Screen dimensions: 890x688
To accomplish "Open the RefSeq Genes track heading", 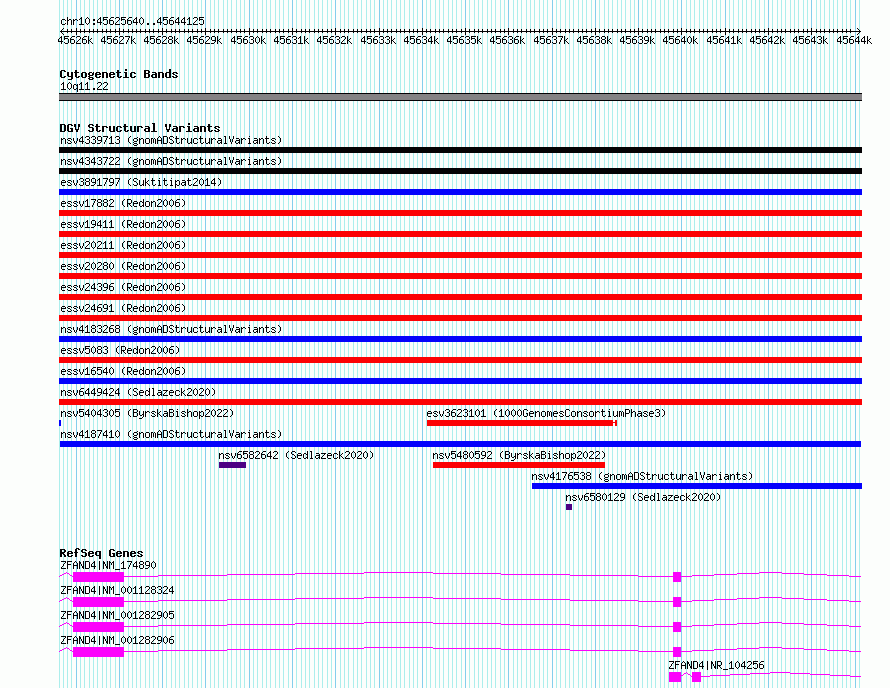I will pos(101,553).
